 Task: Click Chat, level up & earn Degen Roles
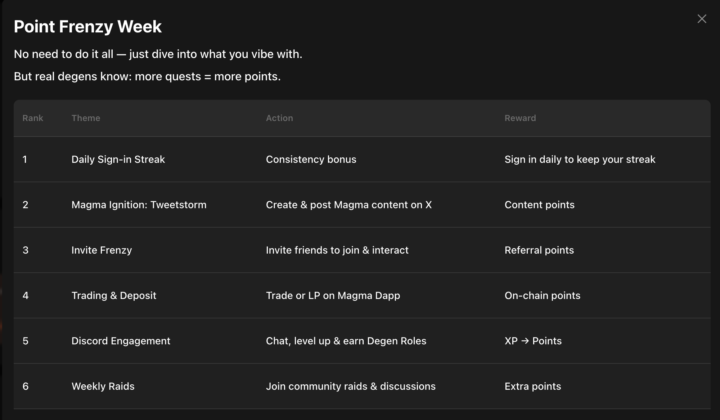pyautogui.click(x=346, y=341)
